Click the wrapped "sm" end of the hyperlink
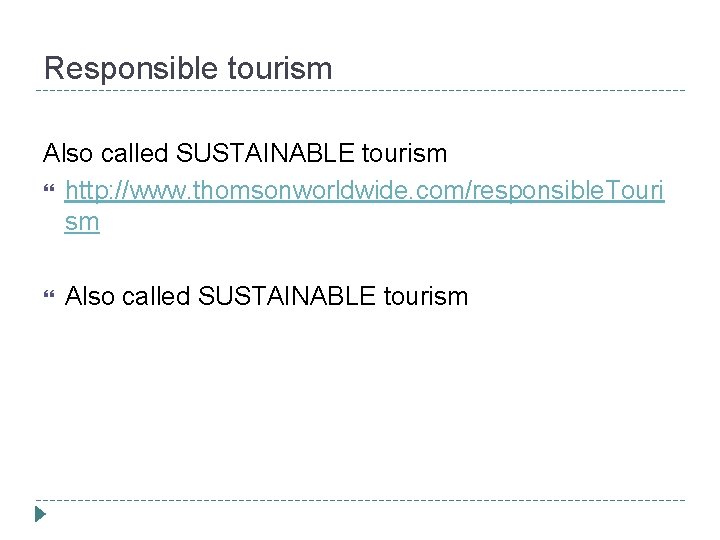Screen dimensions: 720x540 (x=82, y=222)
